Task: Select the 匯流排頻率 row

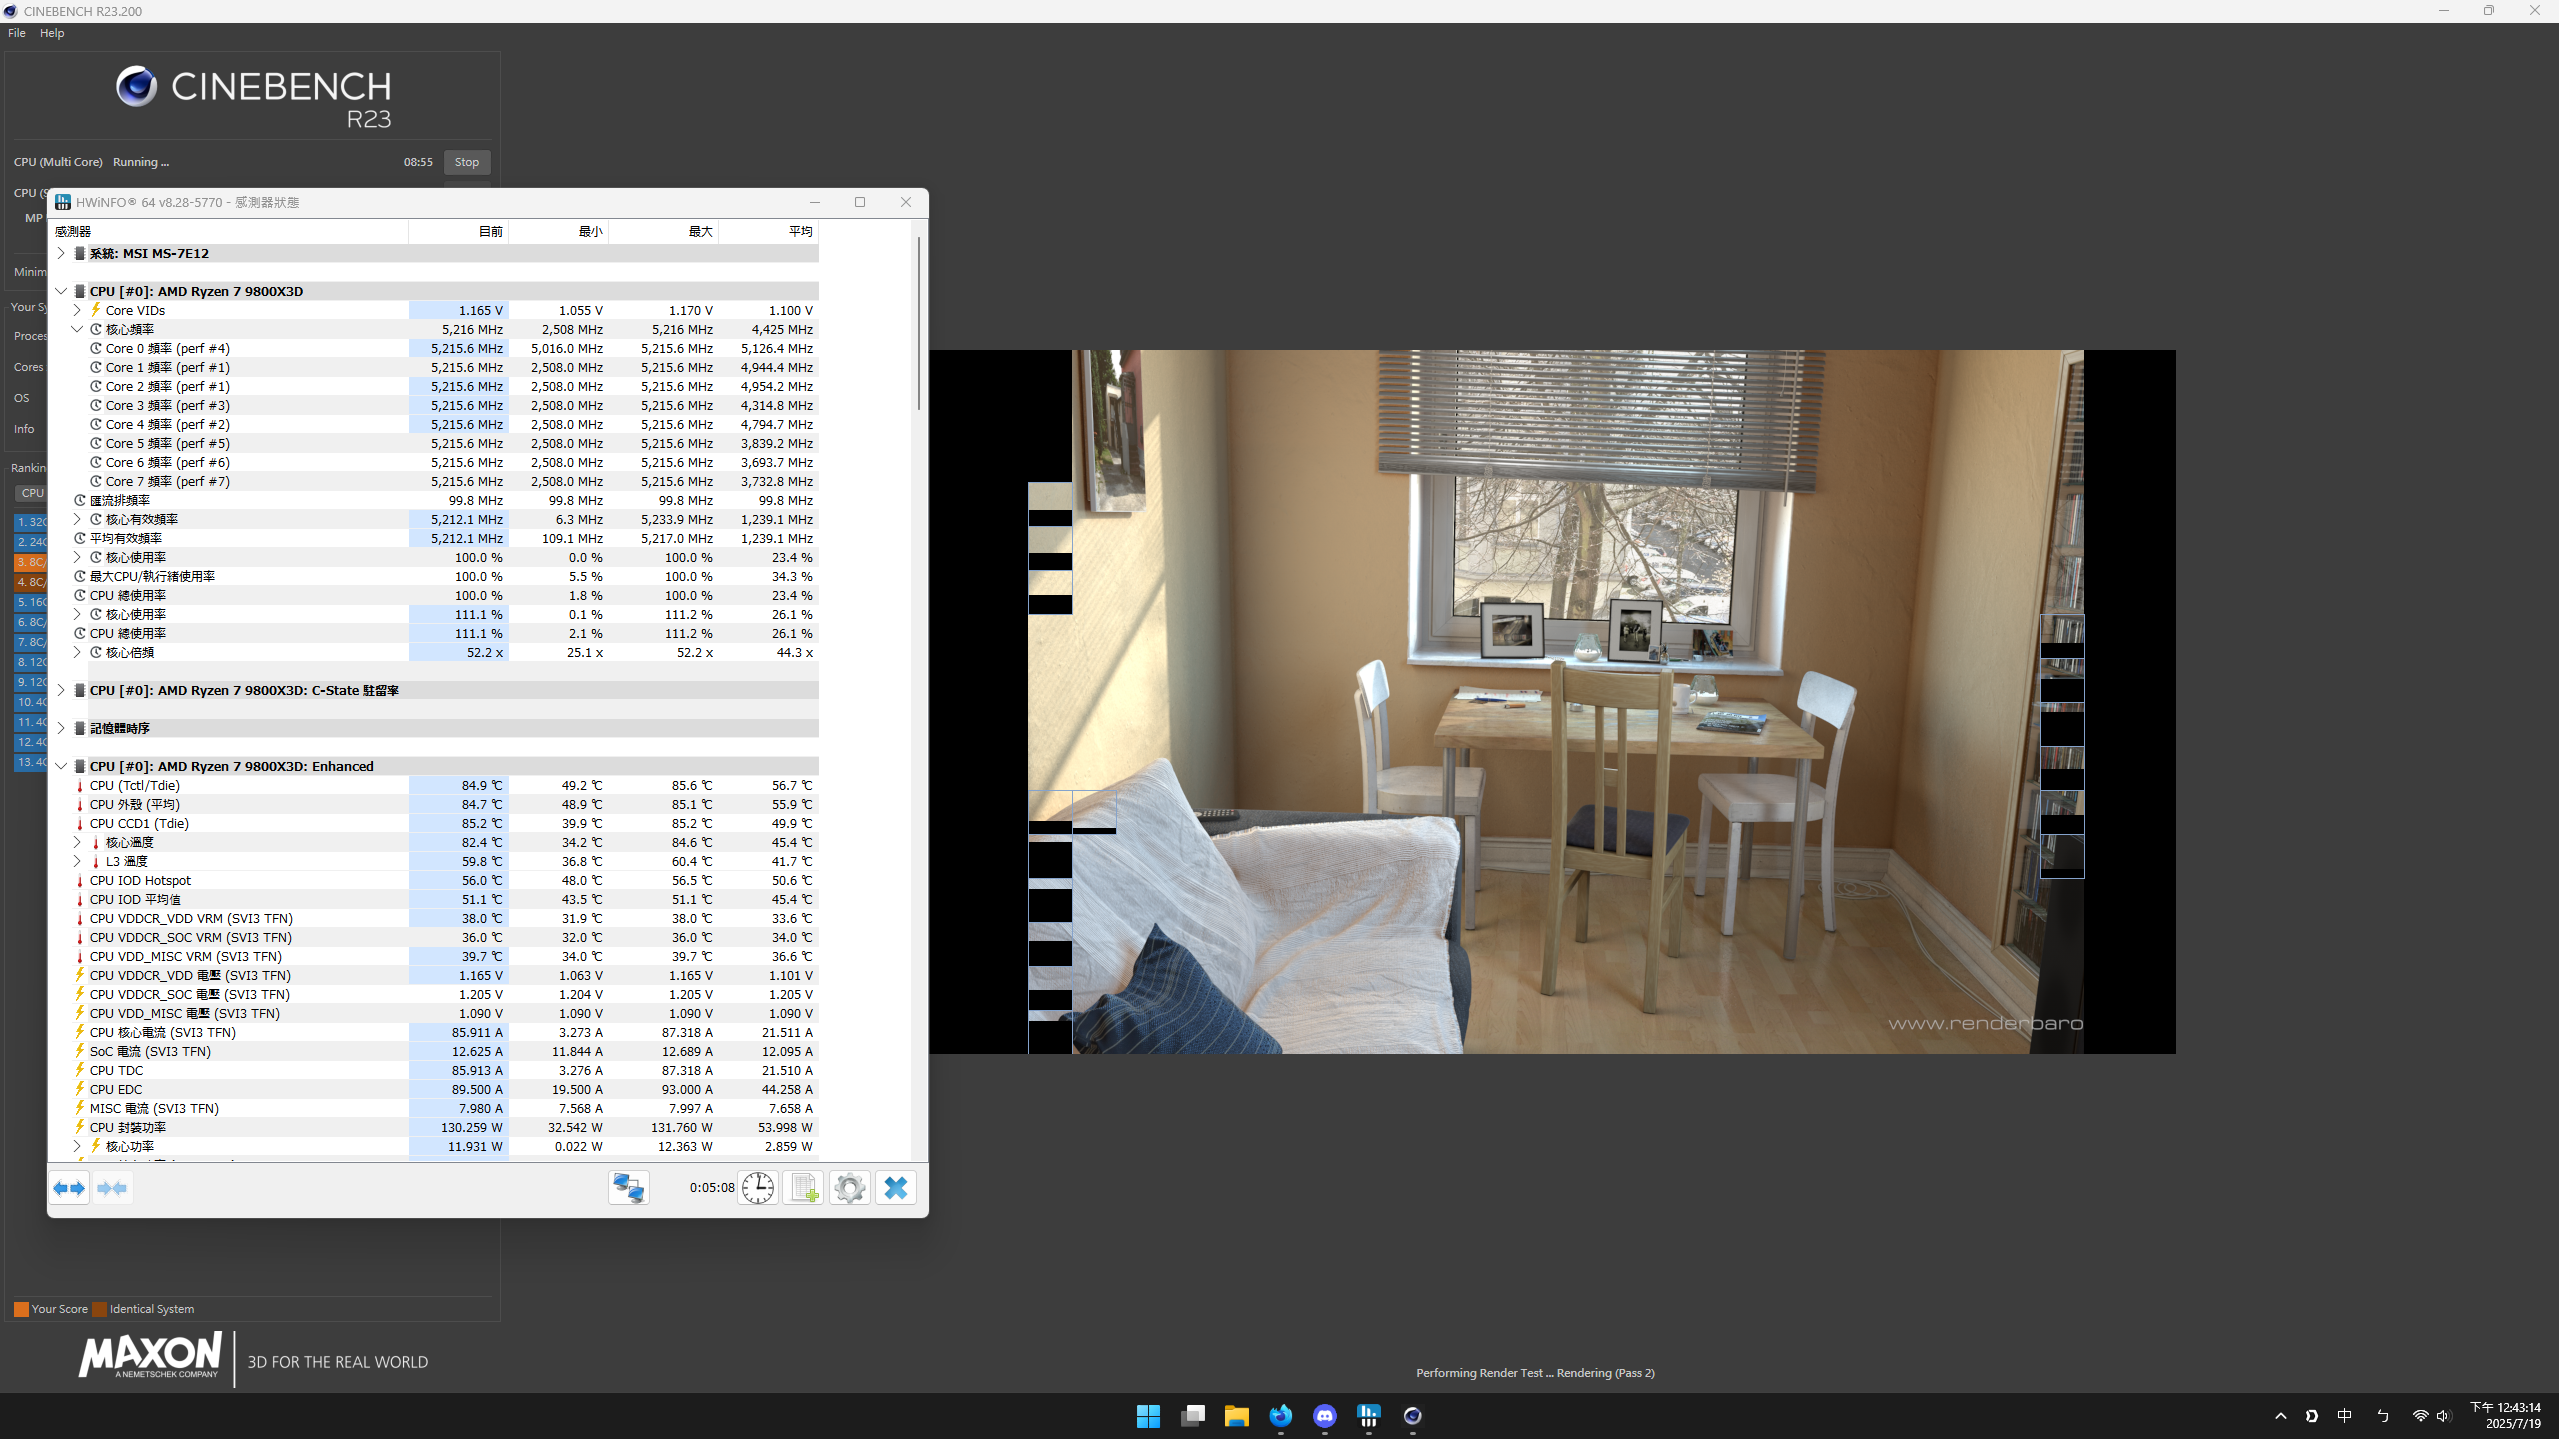Action: (434, 500)
